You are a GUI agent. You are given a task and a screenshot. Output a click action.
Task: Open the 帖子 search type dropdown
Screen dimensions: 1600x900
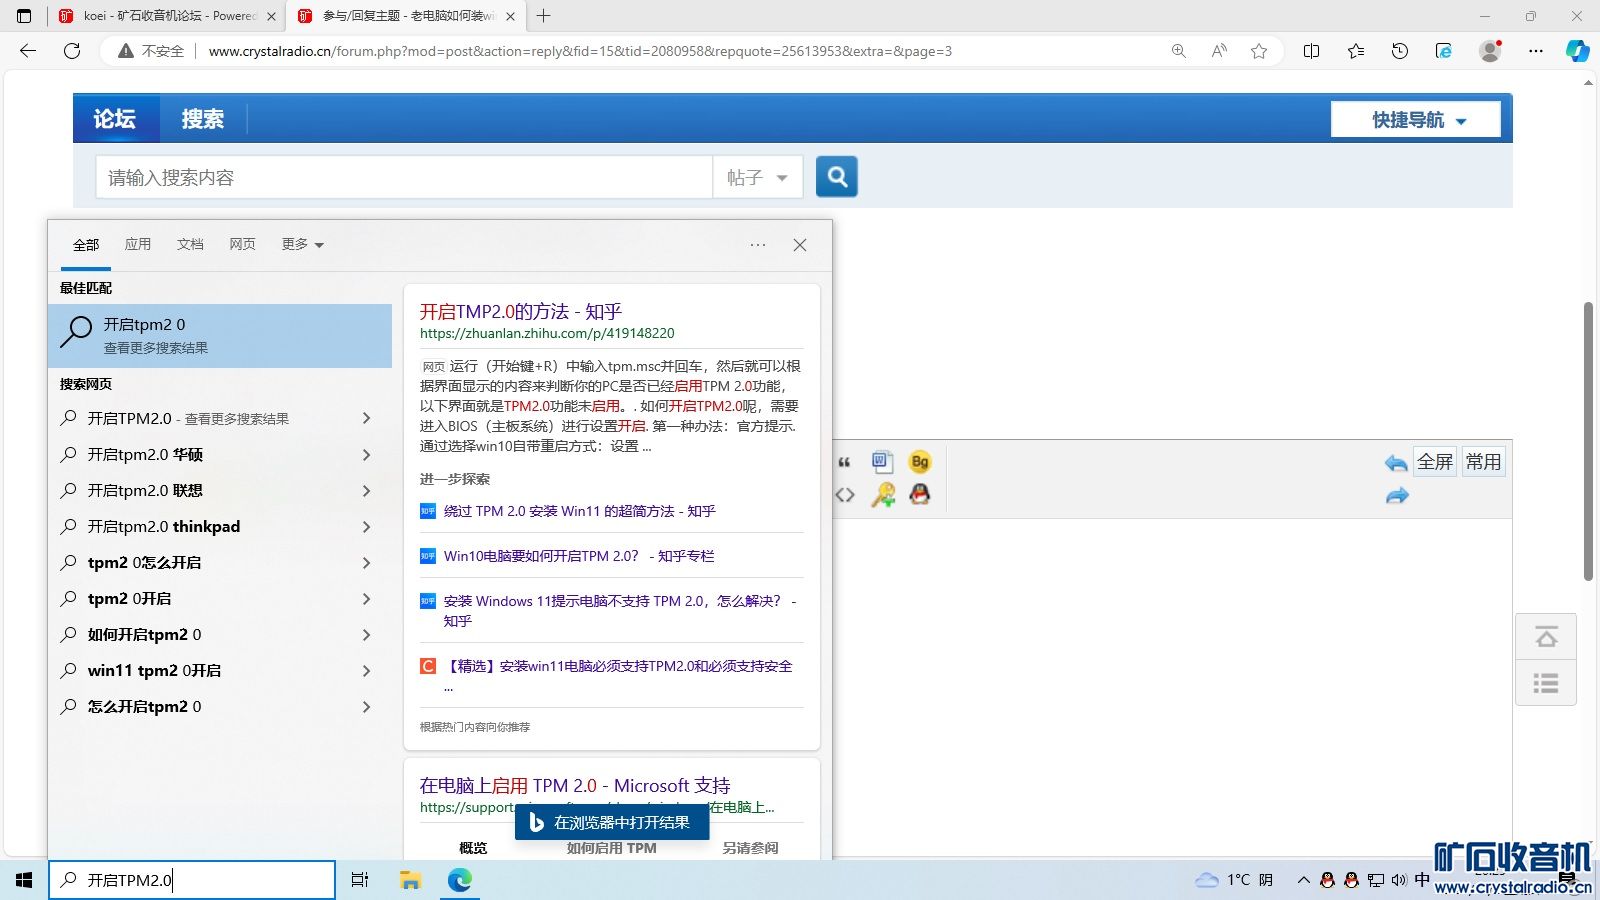[x=757, y=177]
